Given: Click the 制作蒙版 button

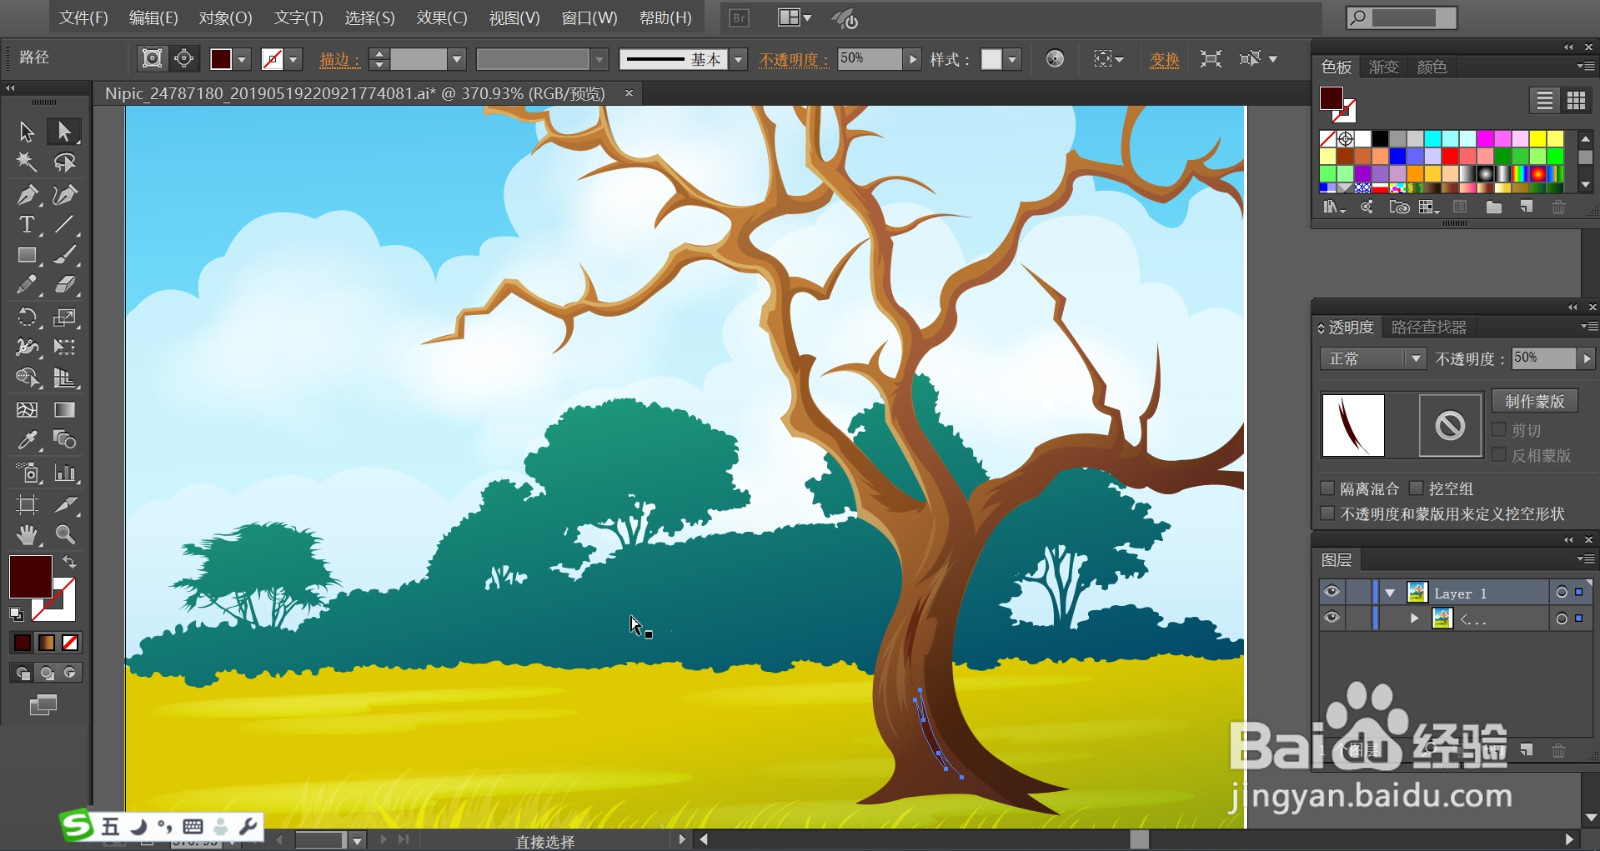Looking at the screenshot, I should tap(1535, 401).
